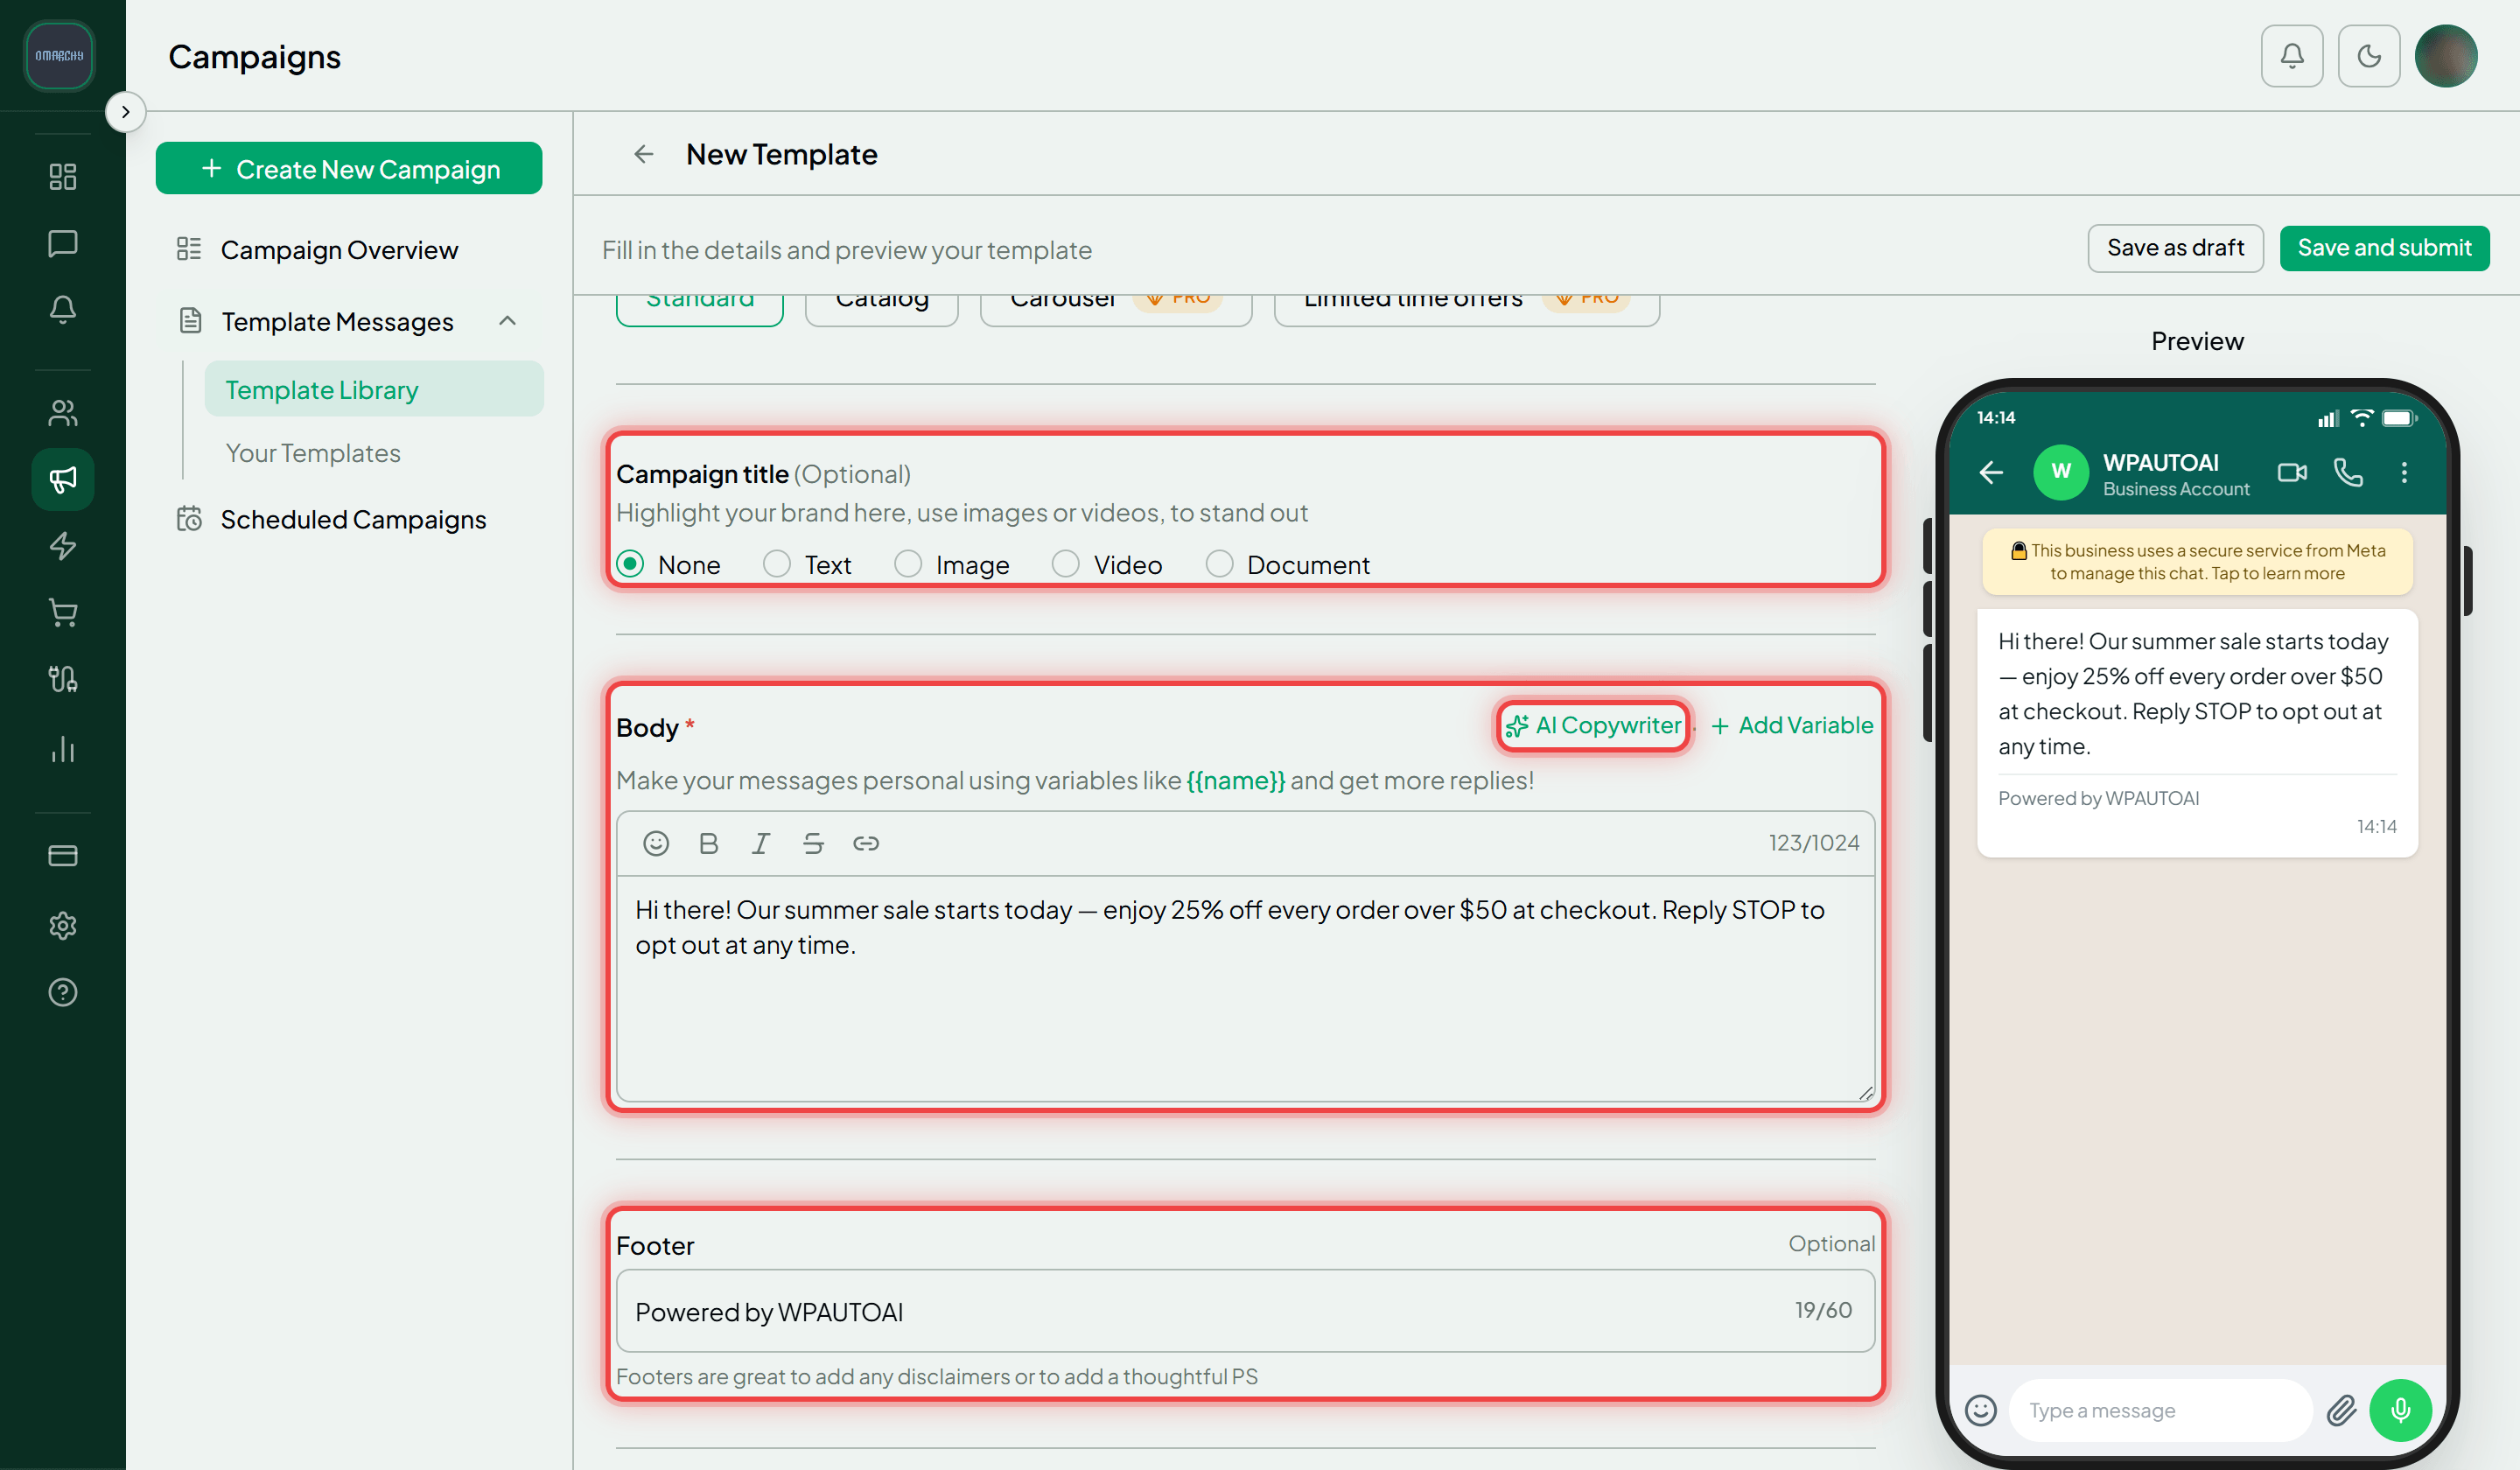Click the preview chat back arrow
2520x1470 pixels.
click(1990, 472)
